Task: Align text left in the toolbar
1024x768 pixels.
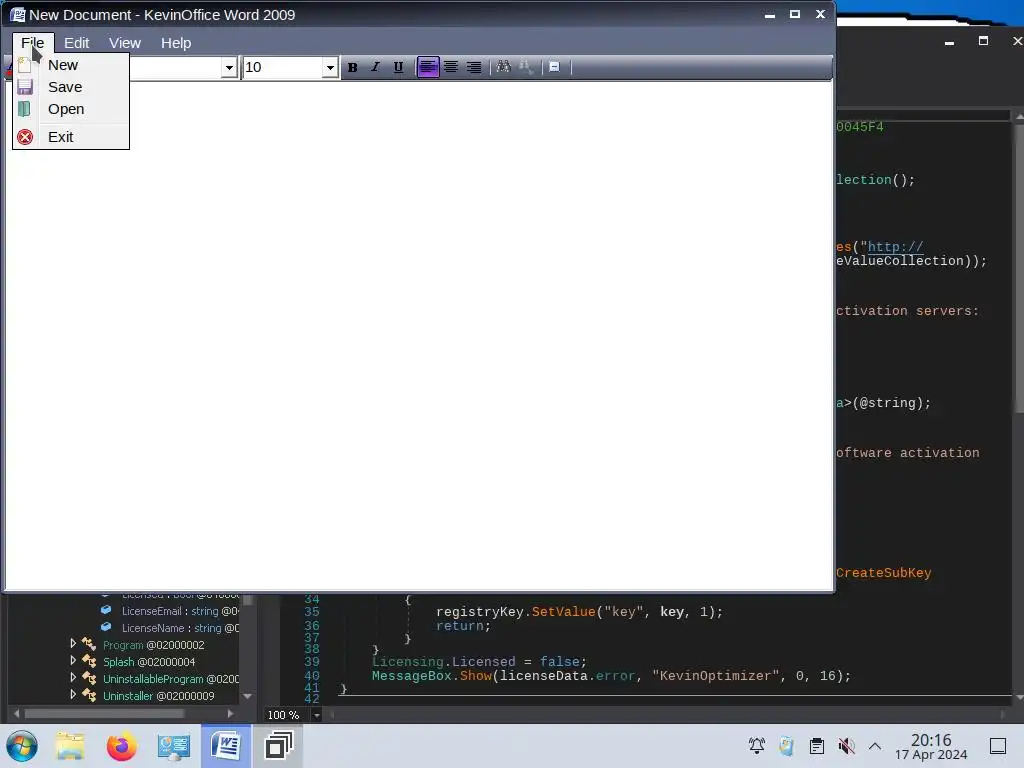Action: 428,67
